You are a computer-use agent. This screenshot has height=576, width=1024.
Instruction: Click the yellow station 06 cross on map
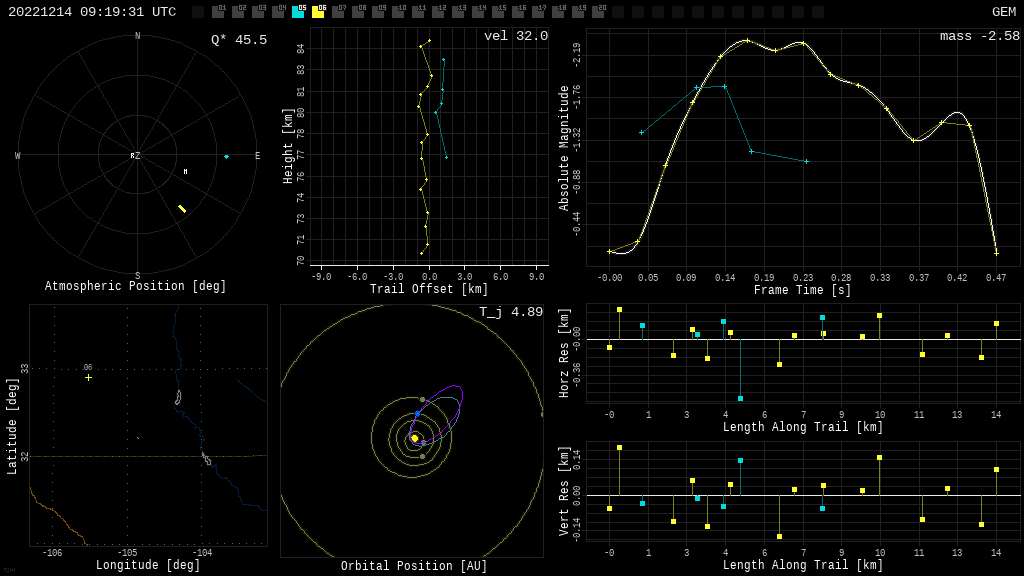[88, 377]
